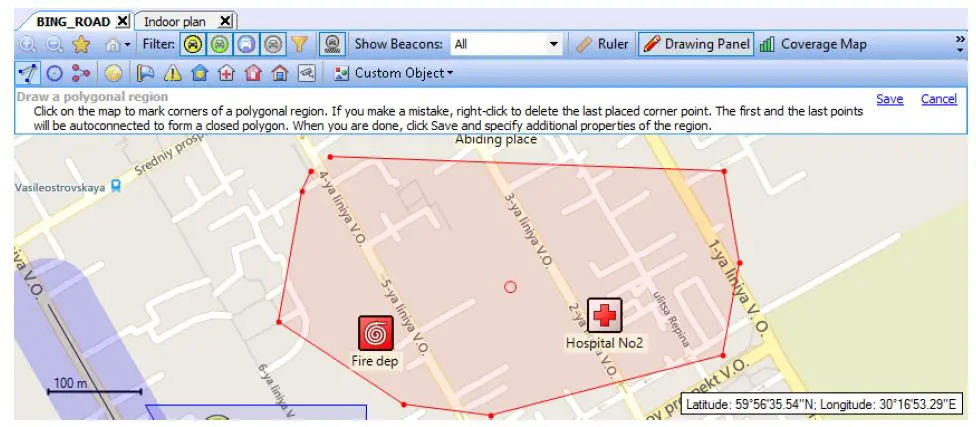Click the zoom out magnifier icon
Screen dimensions: 976x427
[x=55, y=45]
